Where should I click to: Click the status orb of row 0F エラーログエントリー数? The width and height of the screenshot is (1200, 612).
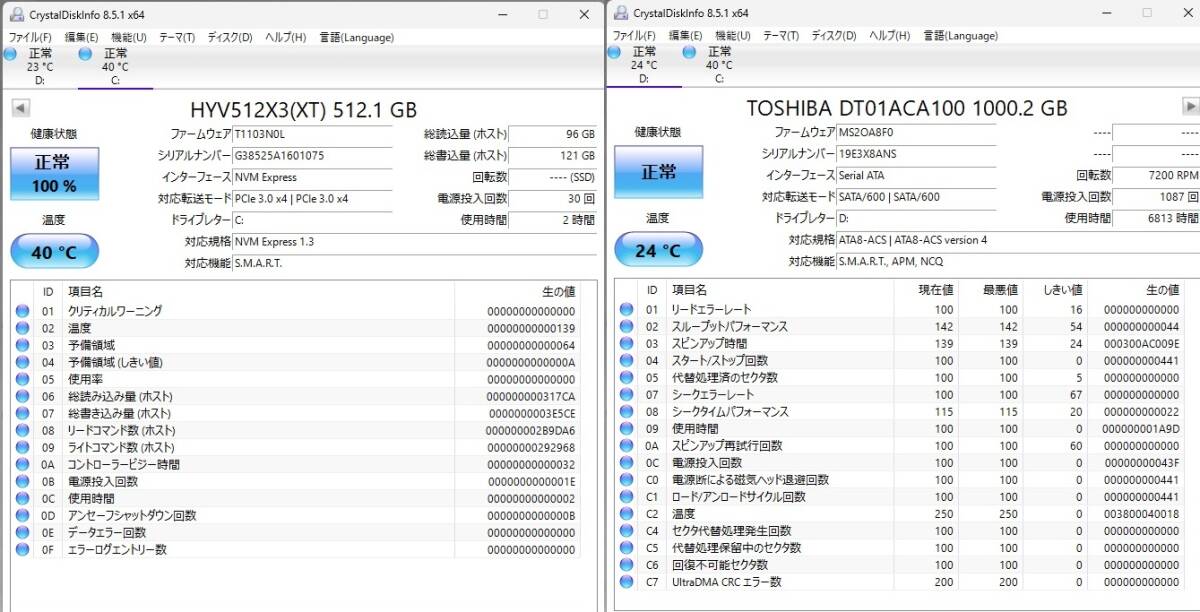[x=22, y=549]
